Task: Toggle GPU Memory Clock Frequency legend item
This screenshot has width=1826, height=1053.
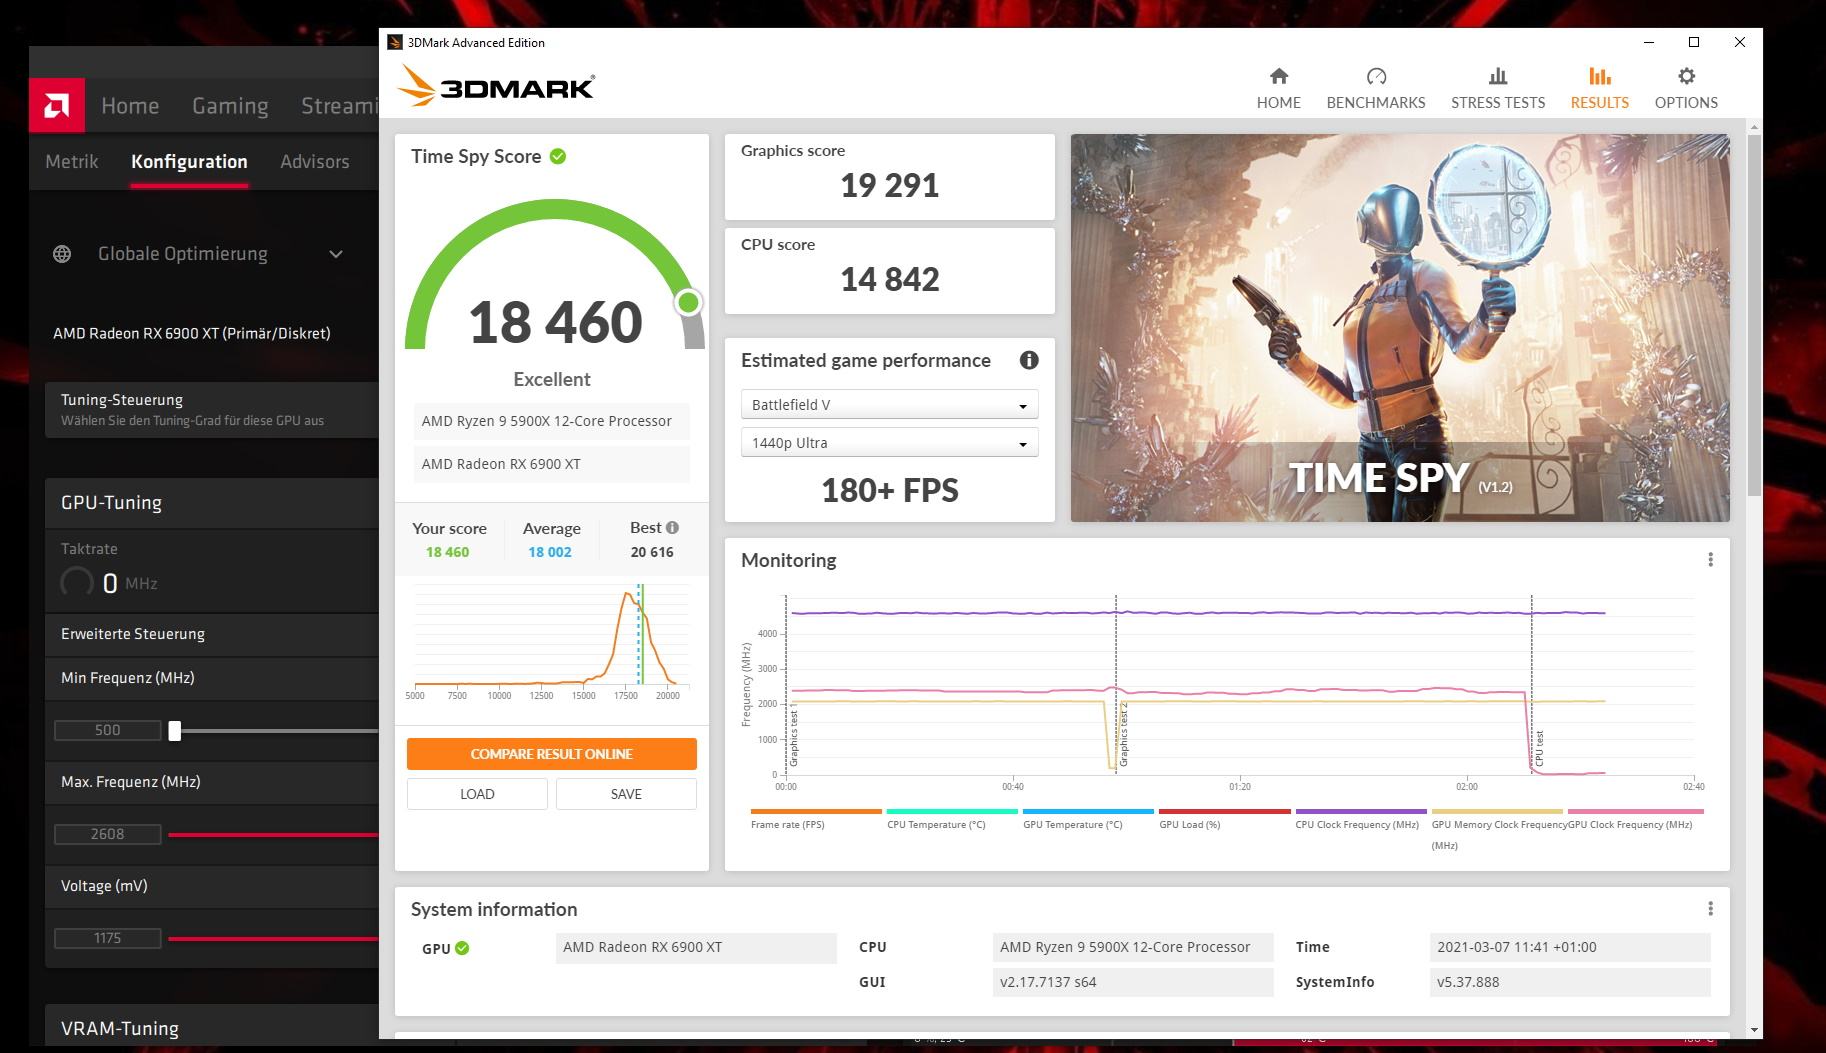Action: point(1497,828)
